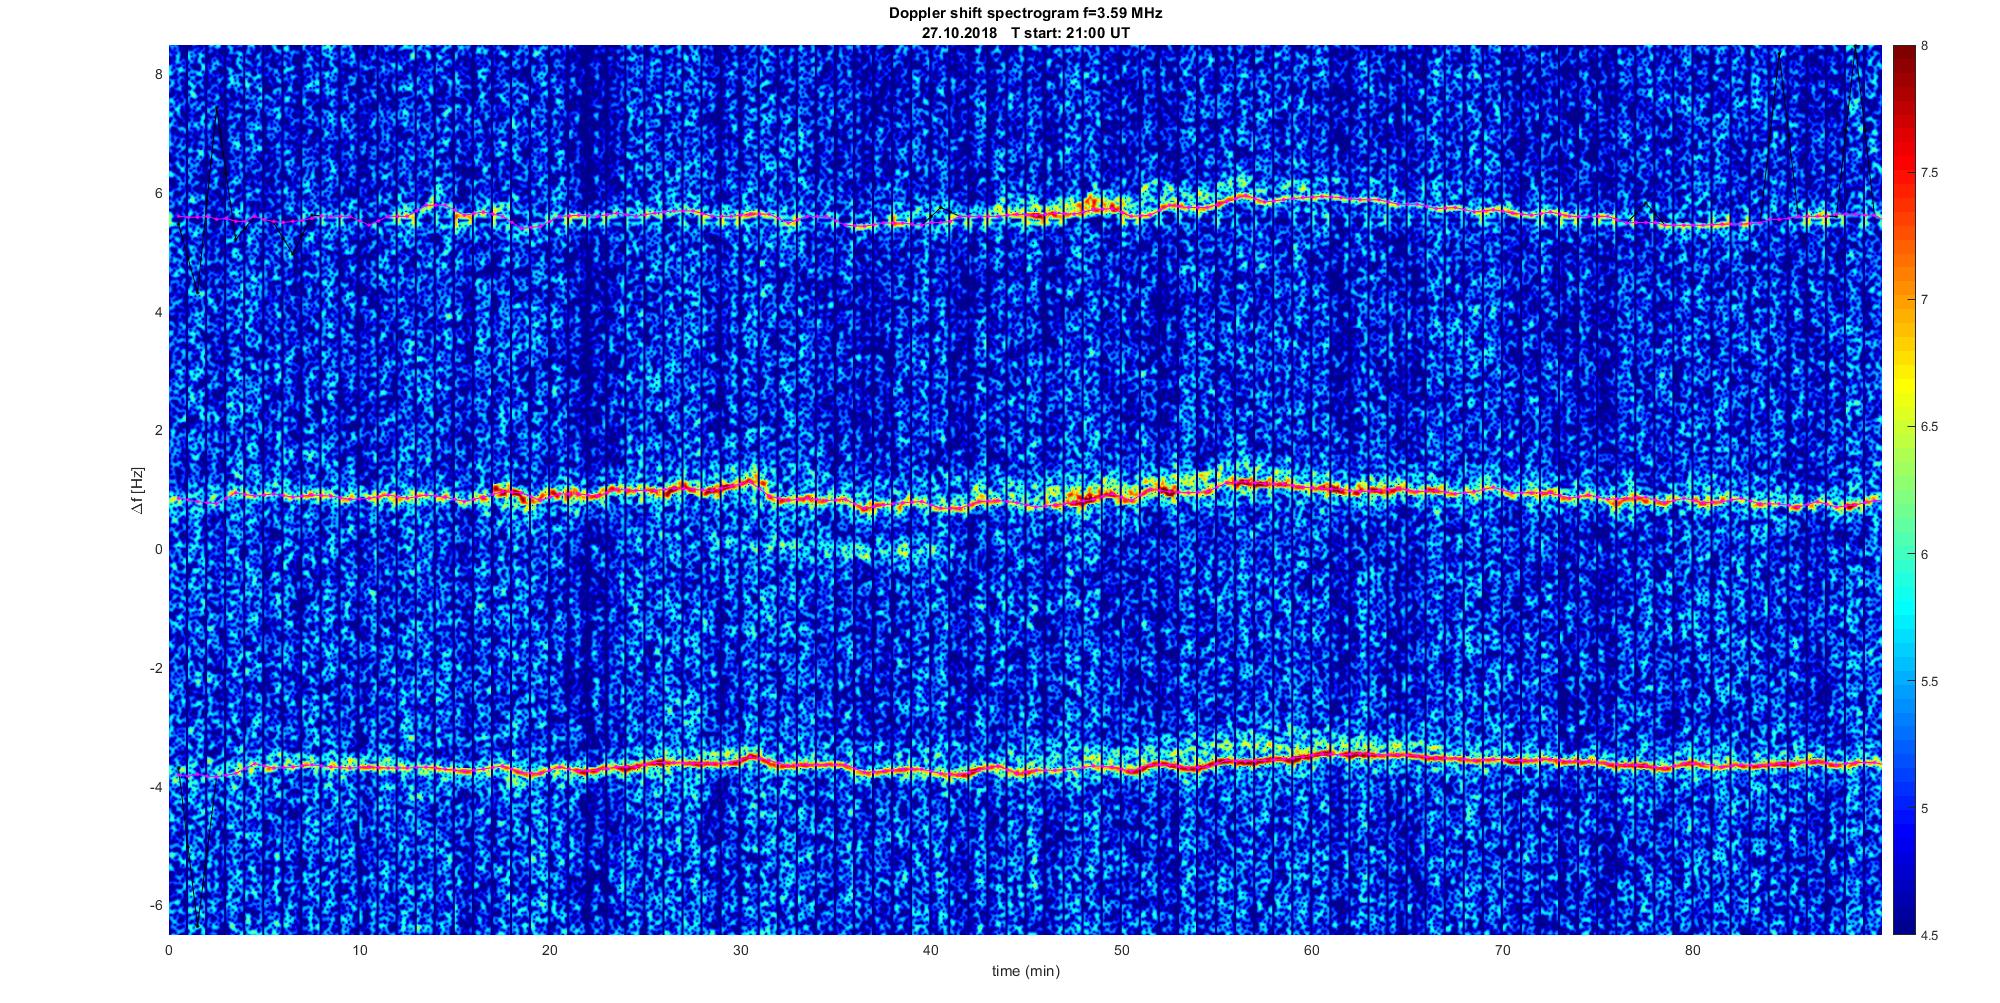Click x-axis tick label '10'
2000x1003 pixels.
click(x=360, y=951)
